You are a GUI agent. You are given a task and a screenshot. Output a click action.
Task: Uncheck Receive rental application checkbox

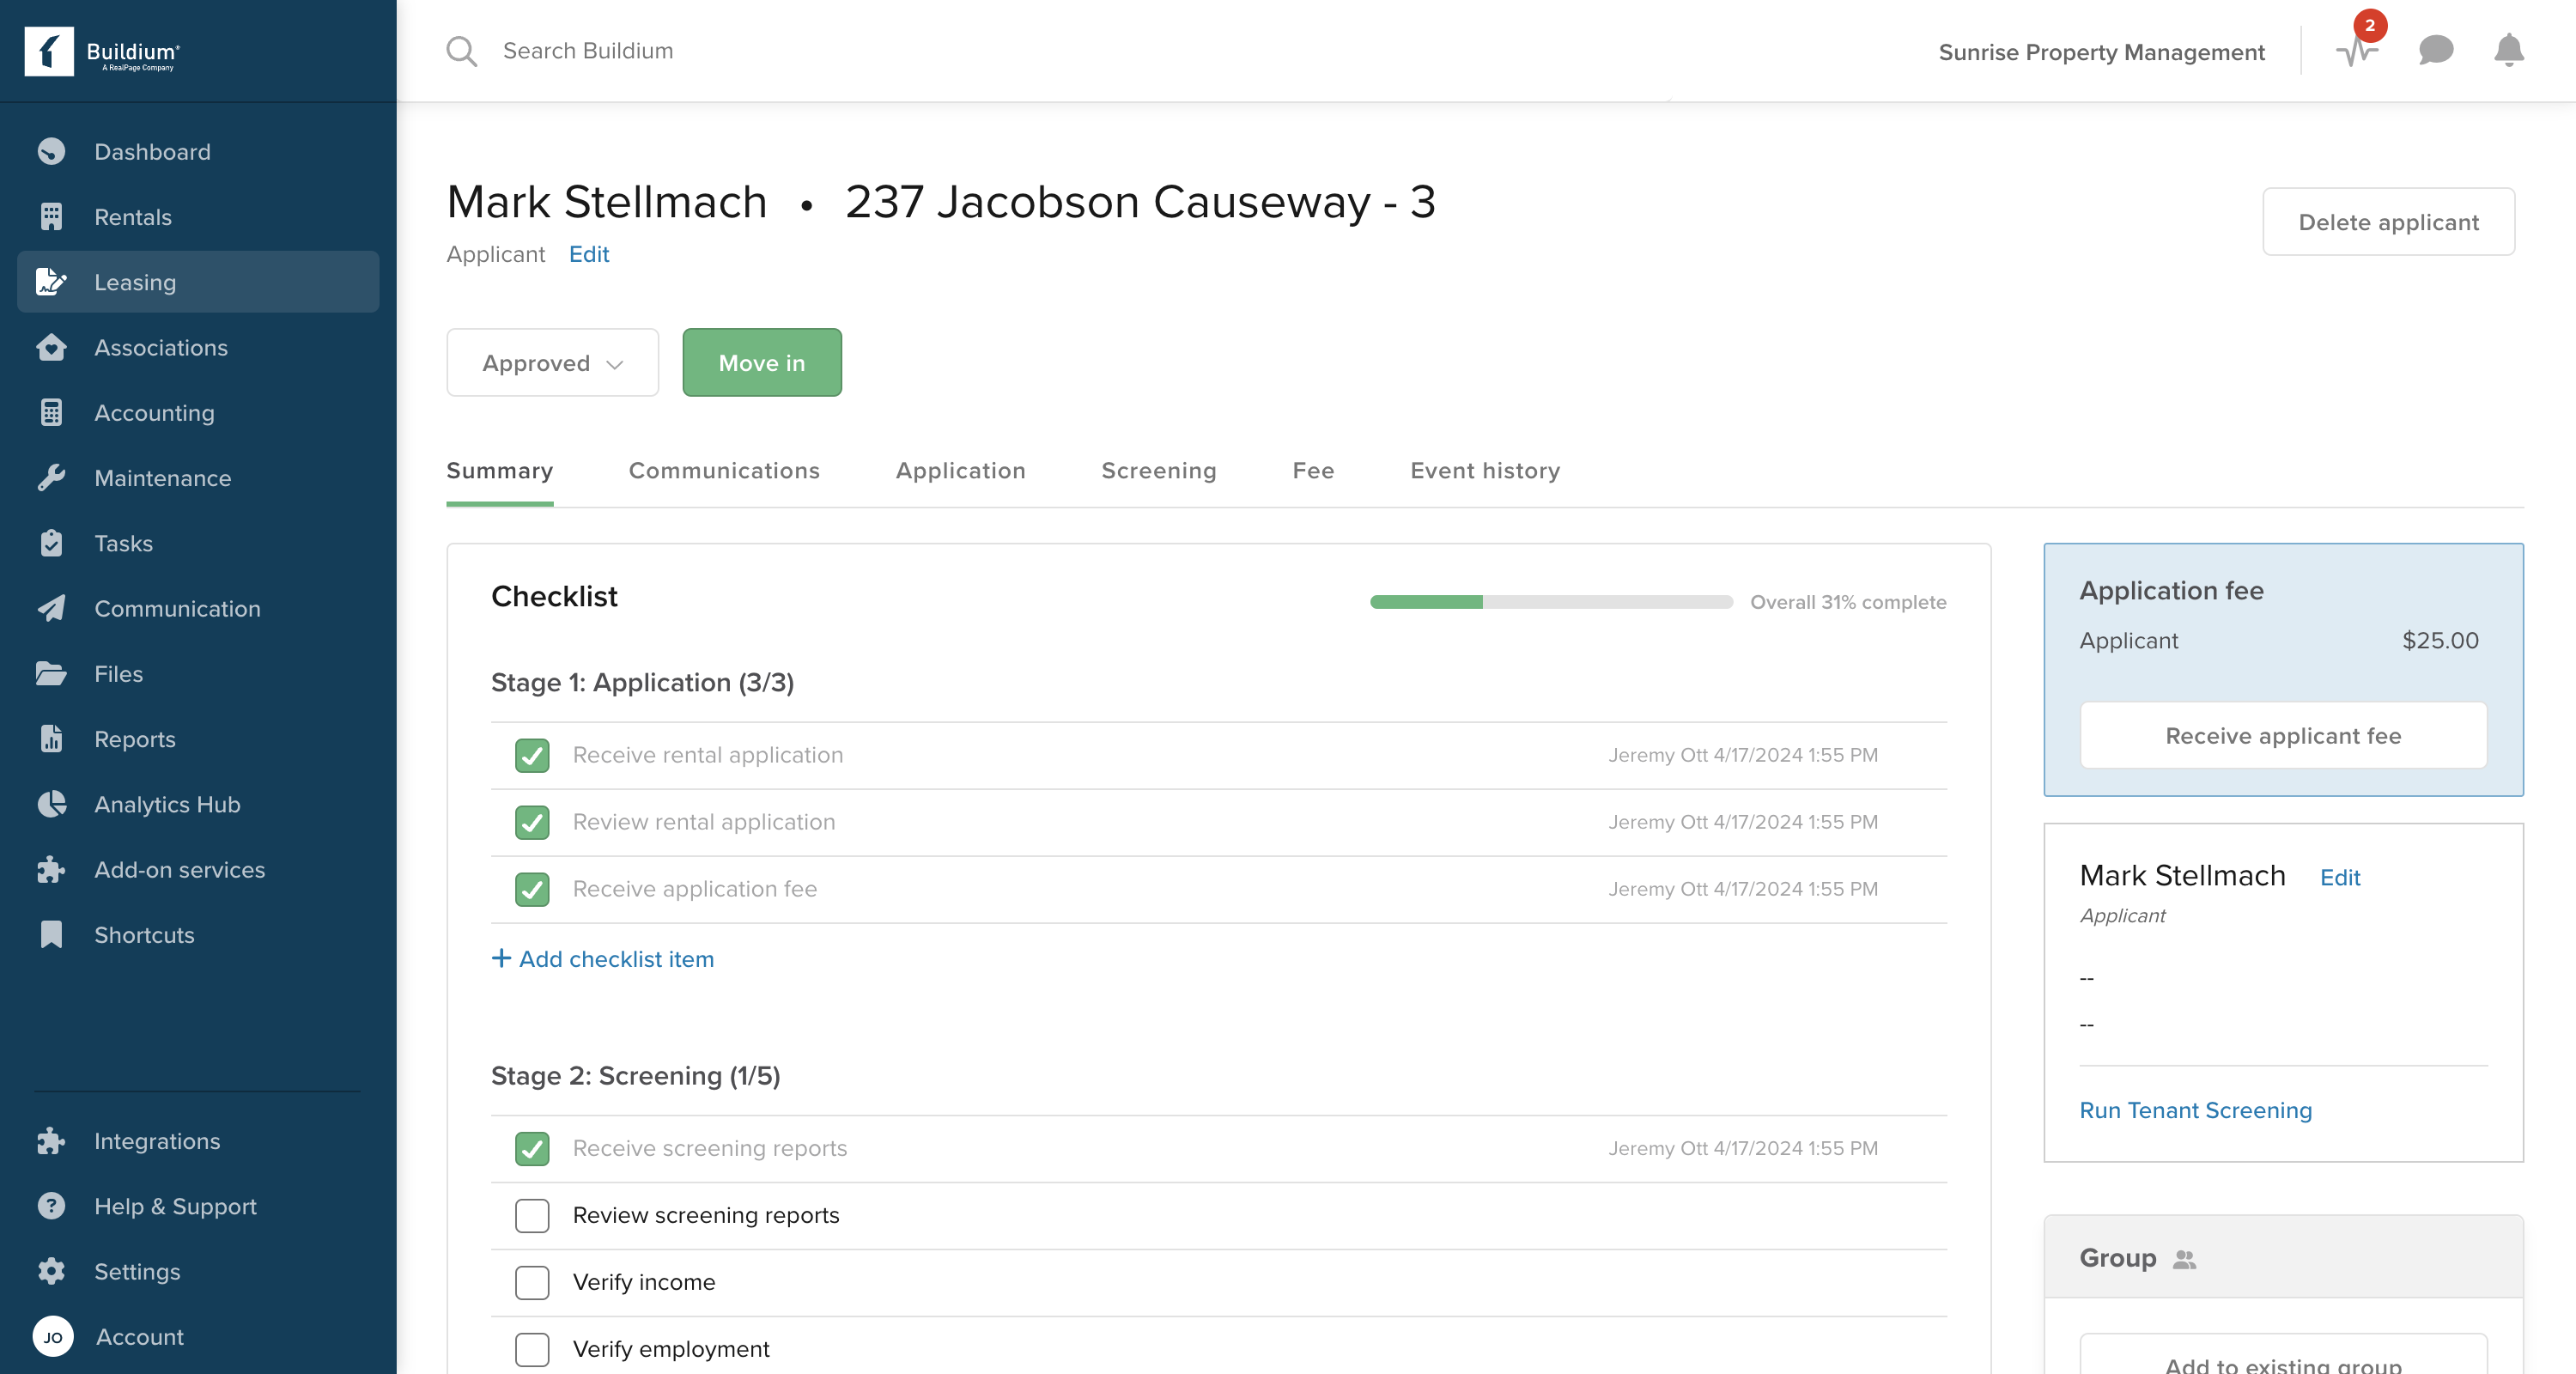(532, 755)
